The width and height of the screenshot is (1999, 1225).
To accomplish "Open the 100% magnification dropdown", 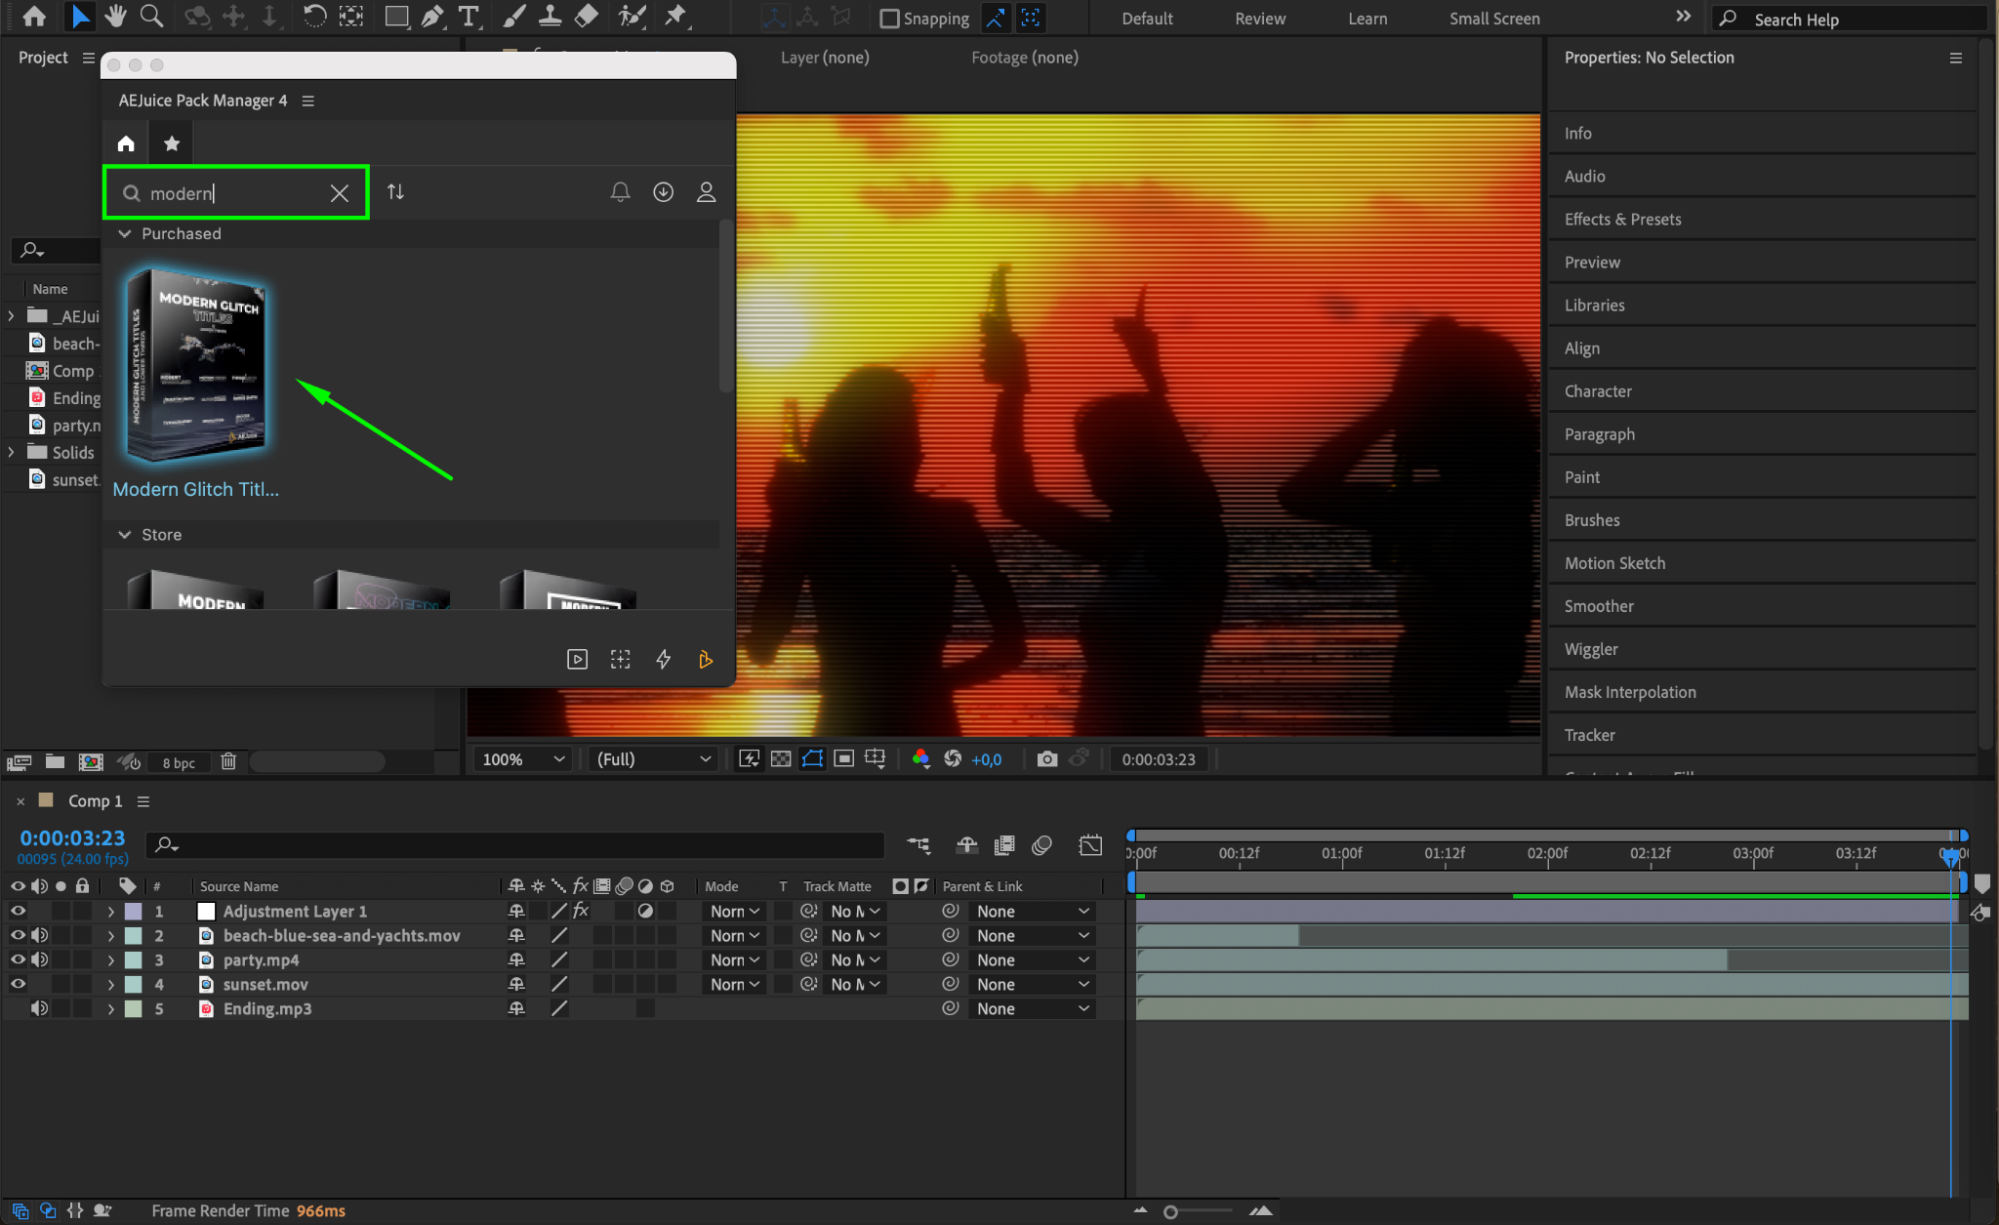I will point(524,759).
